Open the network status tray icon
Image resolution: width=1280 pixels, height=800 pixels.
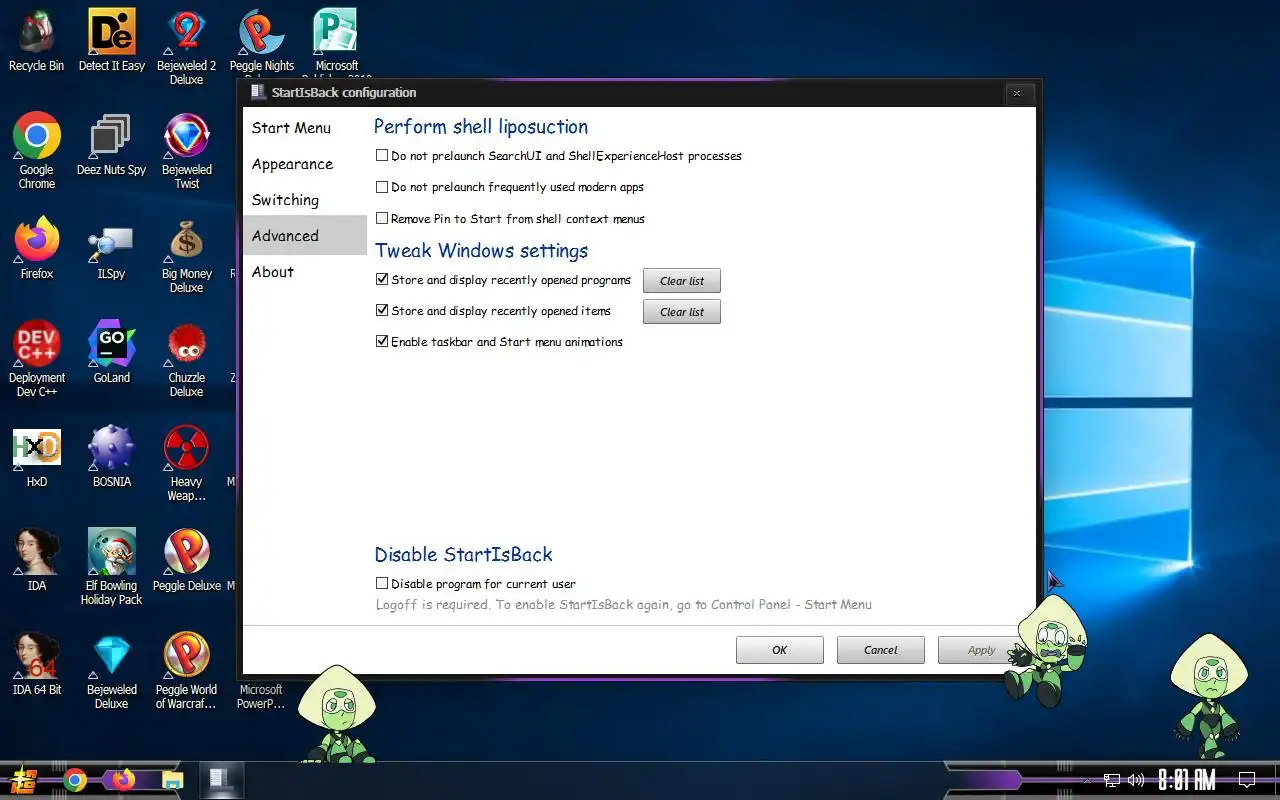pos(1112,780)
